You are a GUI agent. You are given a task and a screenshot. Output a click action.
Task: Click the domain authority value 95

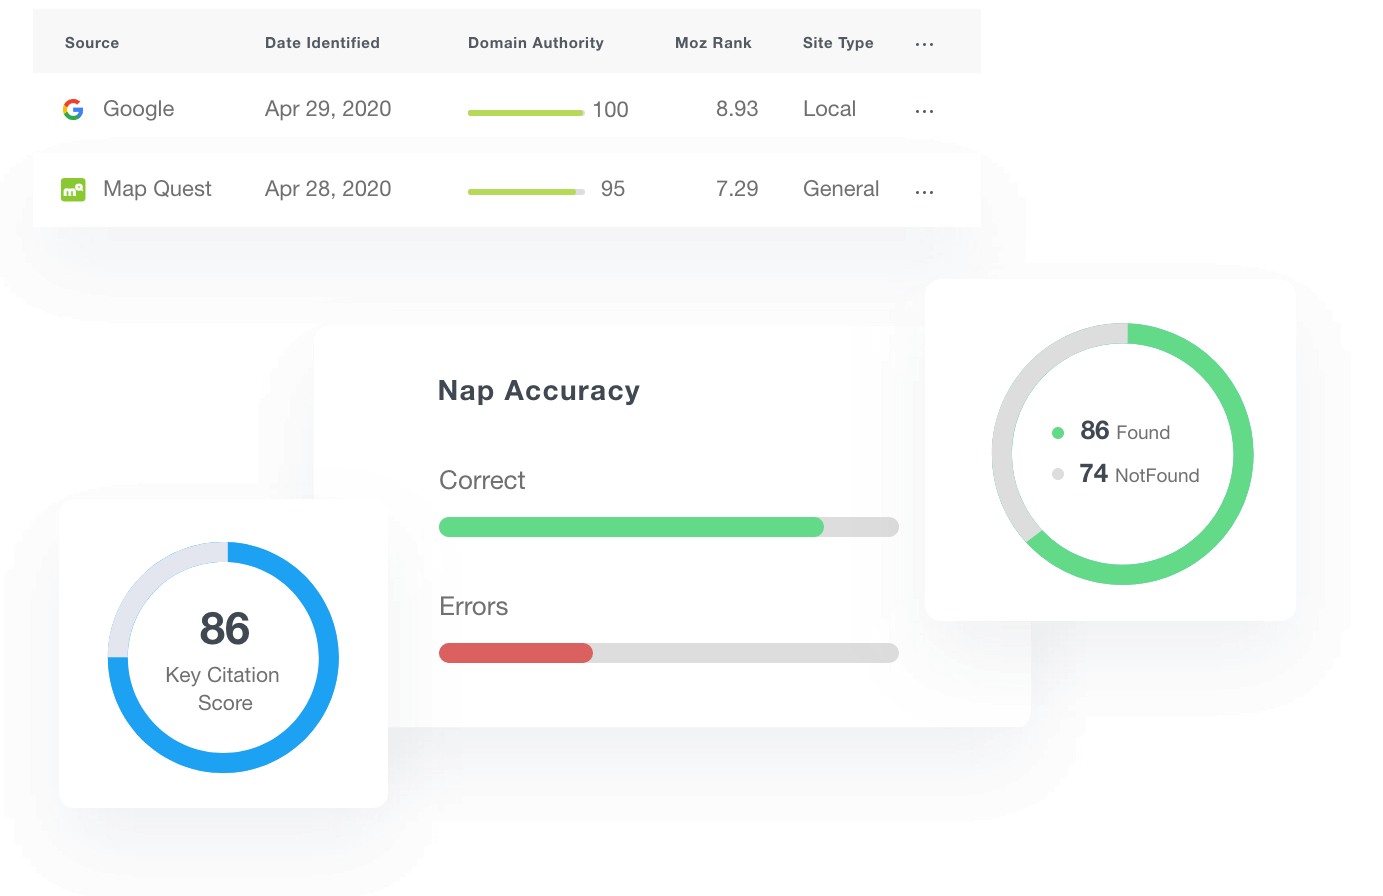coord(613,189)
